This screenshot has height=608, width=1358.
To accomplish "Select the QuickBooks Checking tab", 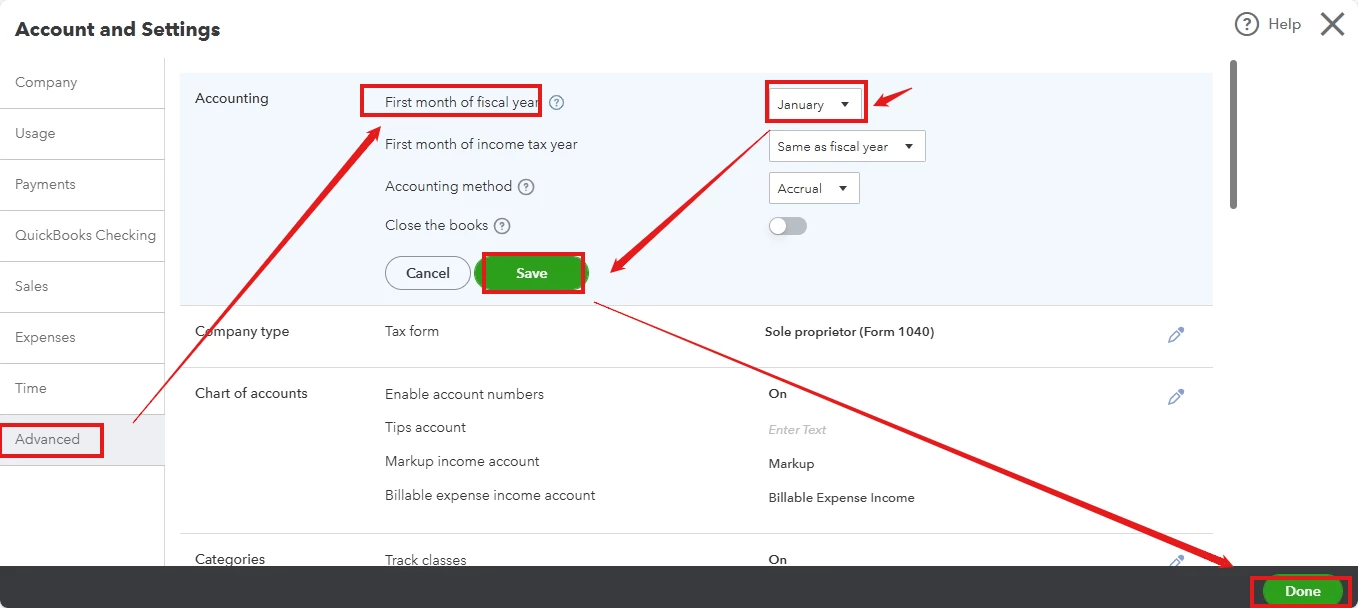I will 82,236.
